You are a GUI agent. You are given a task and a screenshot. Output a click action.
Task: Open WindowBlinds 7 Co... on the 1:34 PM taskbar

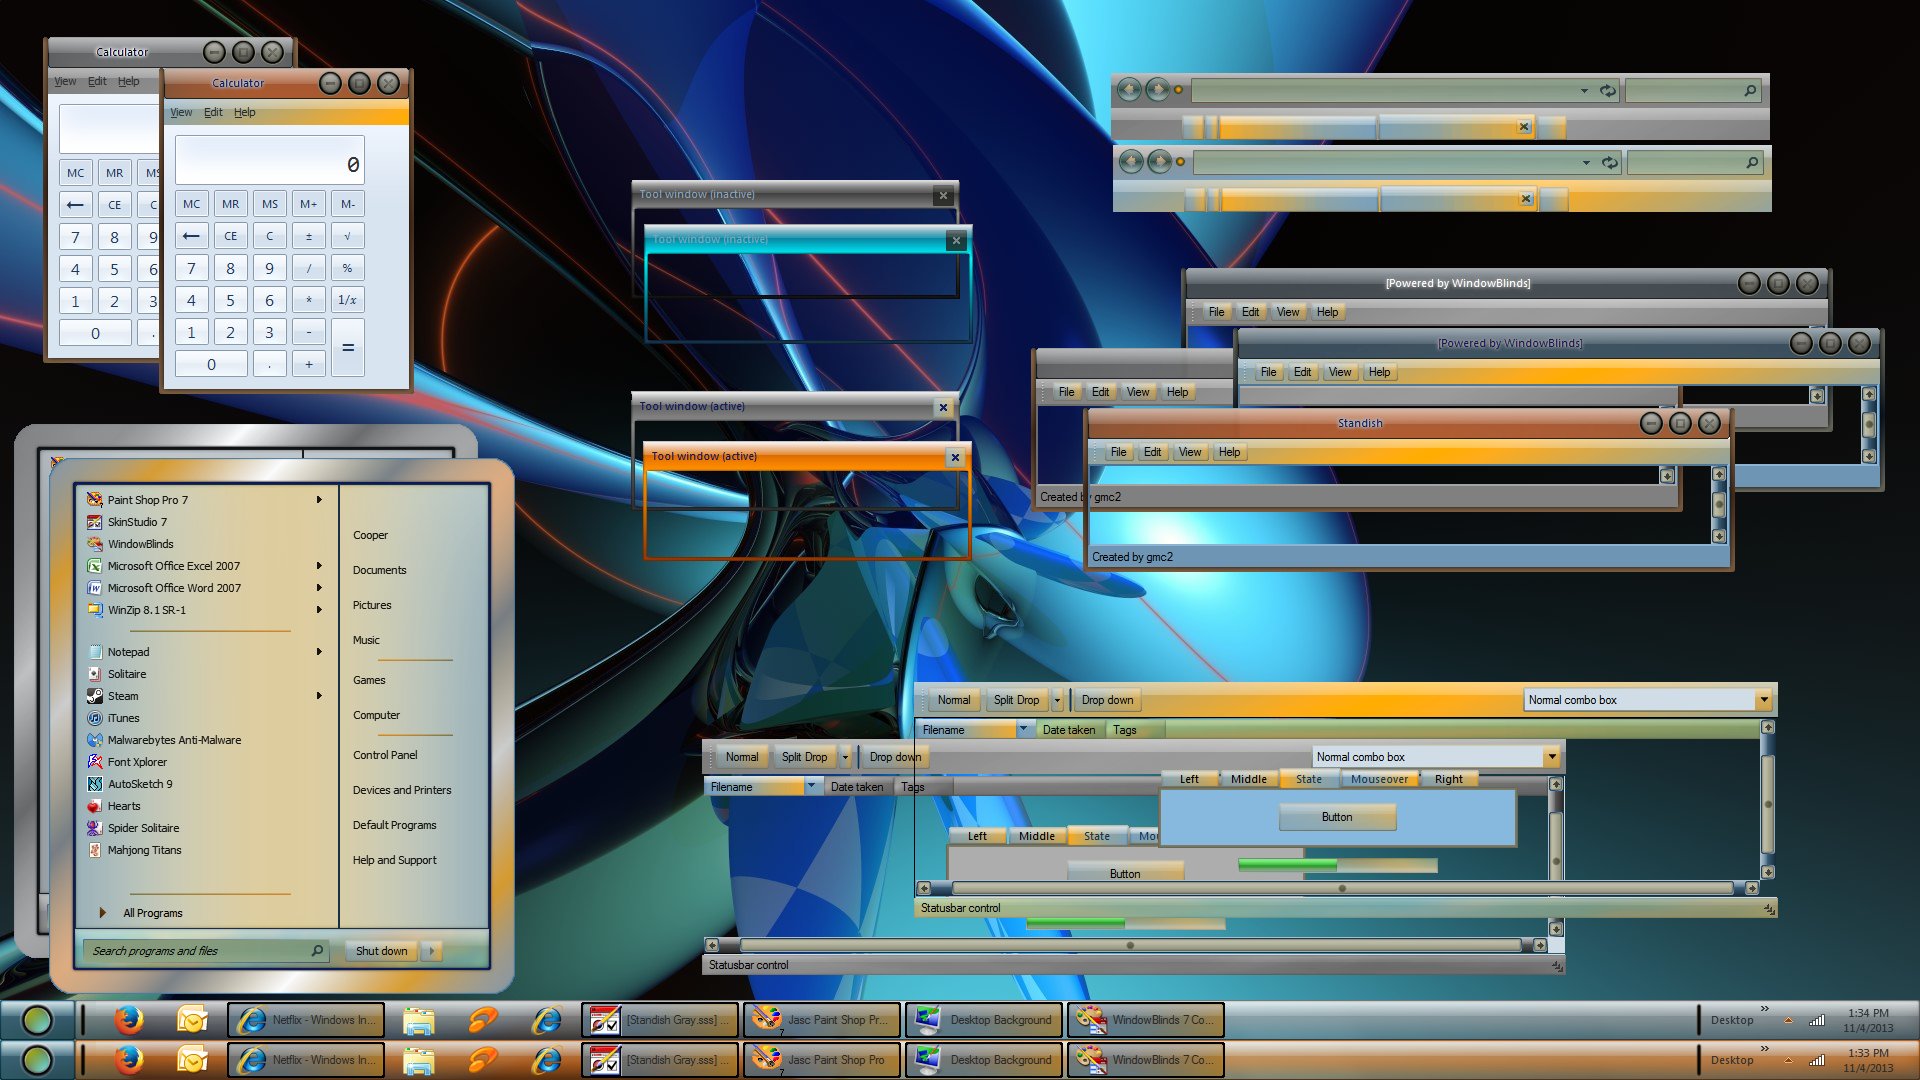click(x=1146, y=1020)
